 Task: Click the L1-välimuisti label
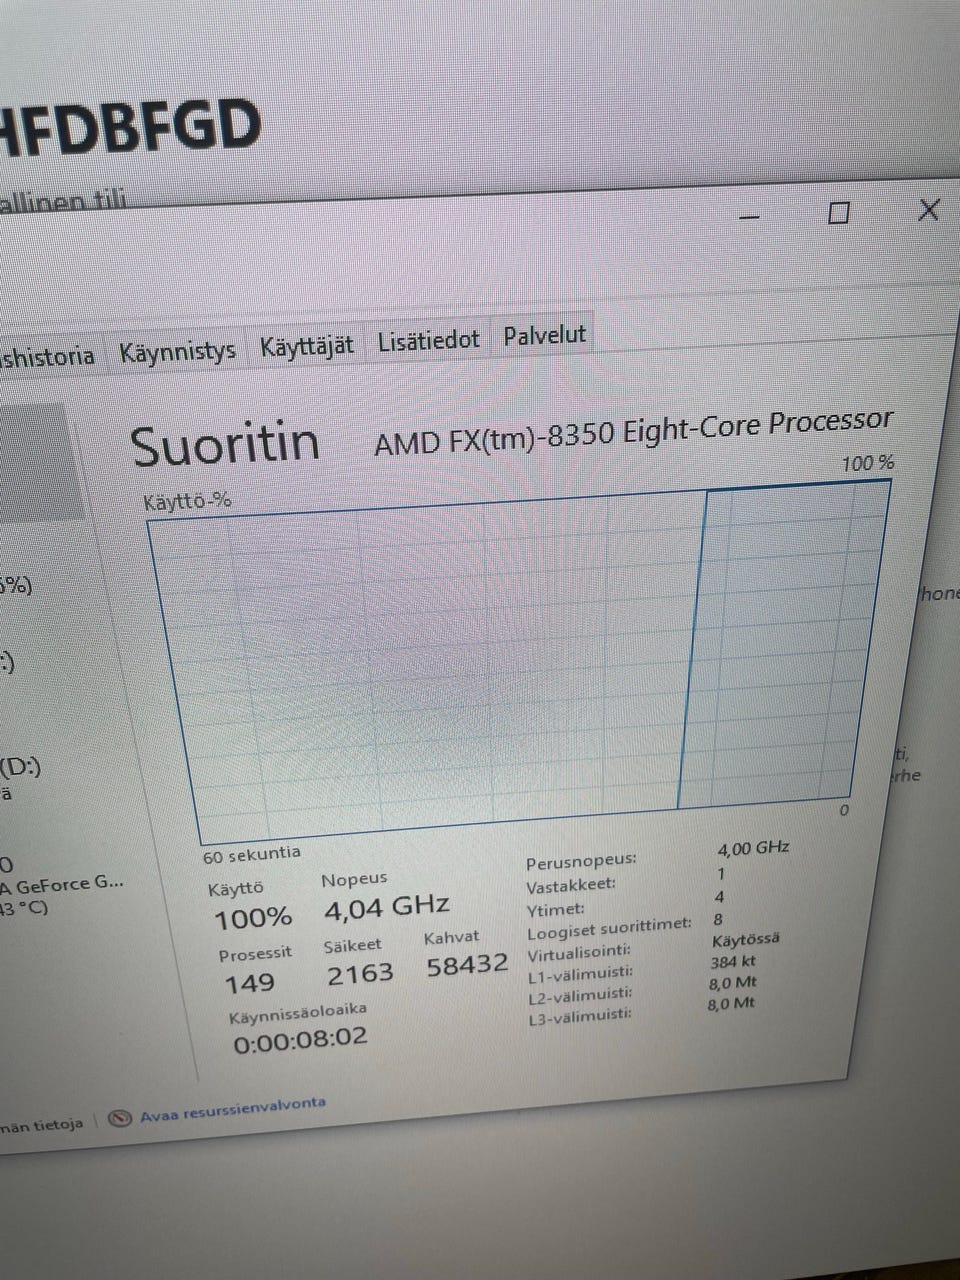580,973
